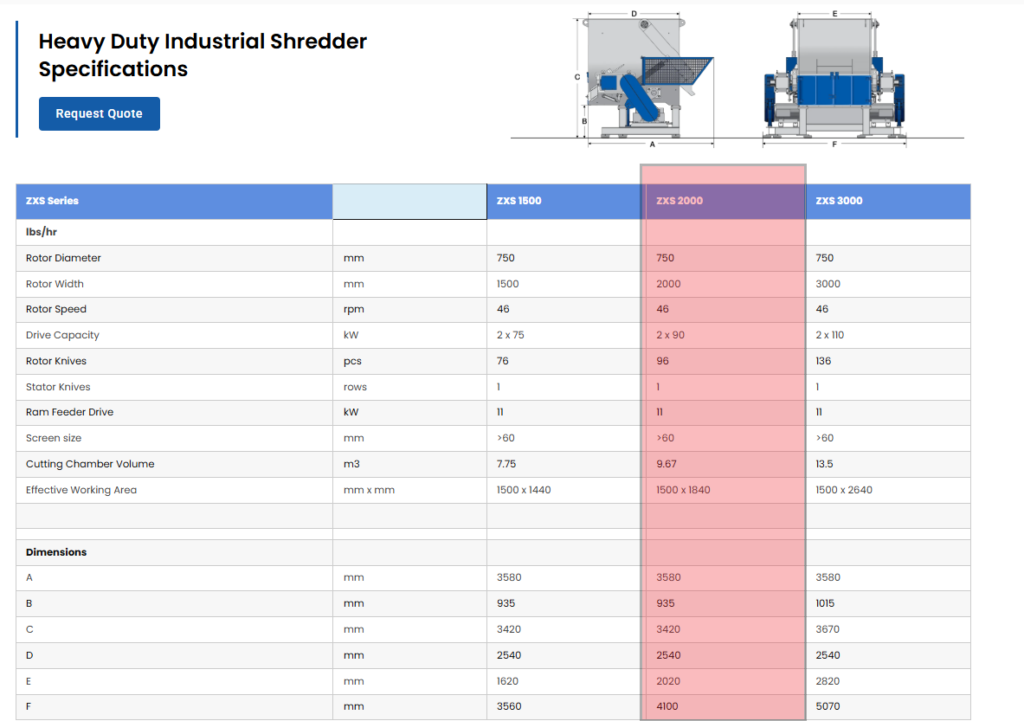Click the page heading Heavy Duty Industrial Shredder
This screenshot has height=721, width=1024.
(x=202, y=42)
